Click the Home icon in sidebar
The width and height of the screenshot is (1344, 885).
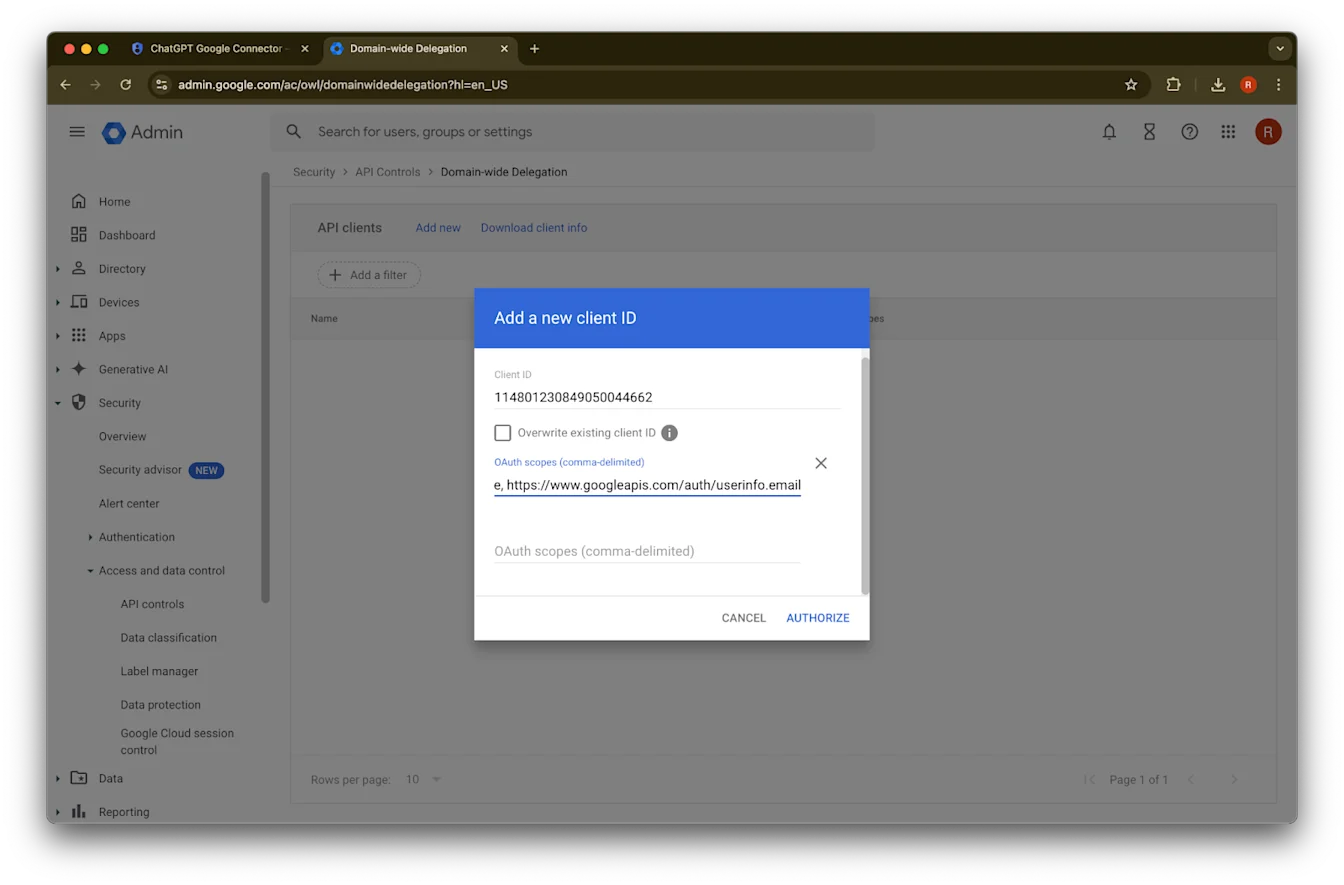click(79, 202)
